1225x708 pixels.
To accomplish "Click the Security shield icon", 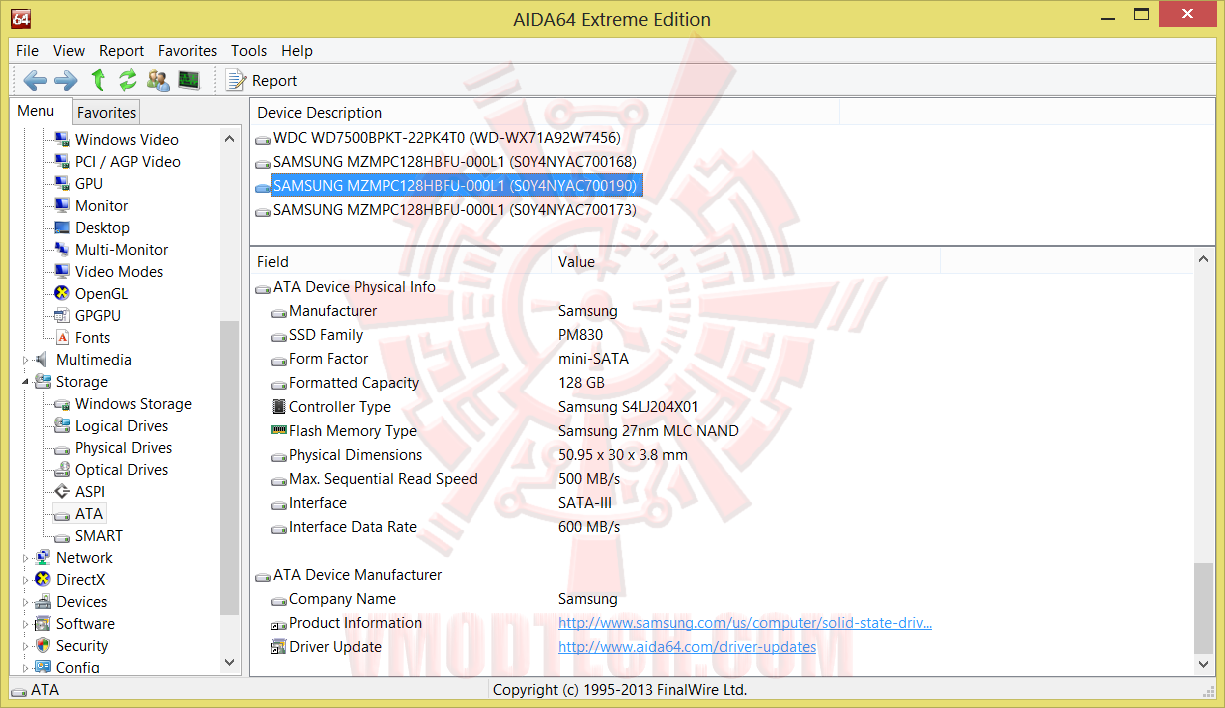I will point(42,646).
